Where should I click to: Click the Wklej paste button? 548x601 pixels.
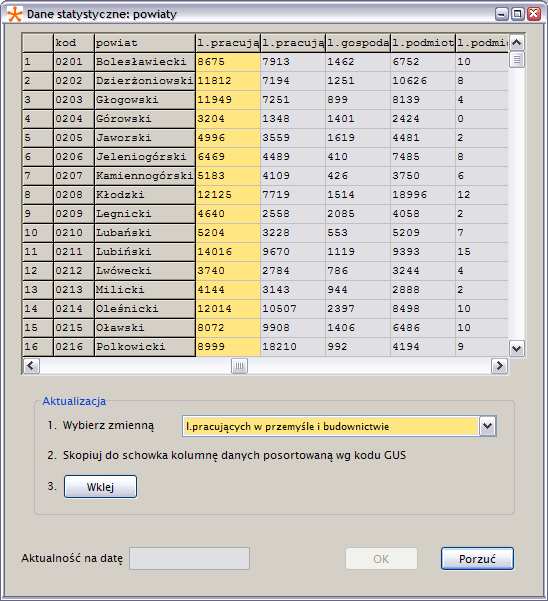coord(100,487)
